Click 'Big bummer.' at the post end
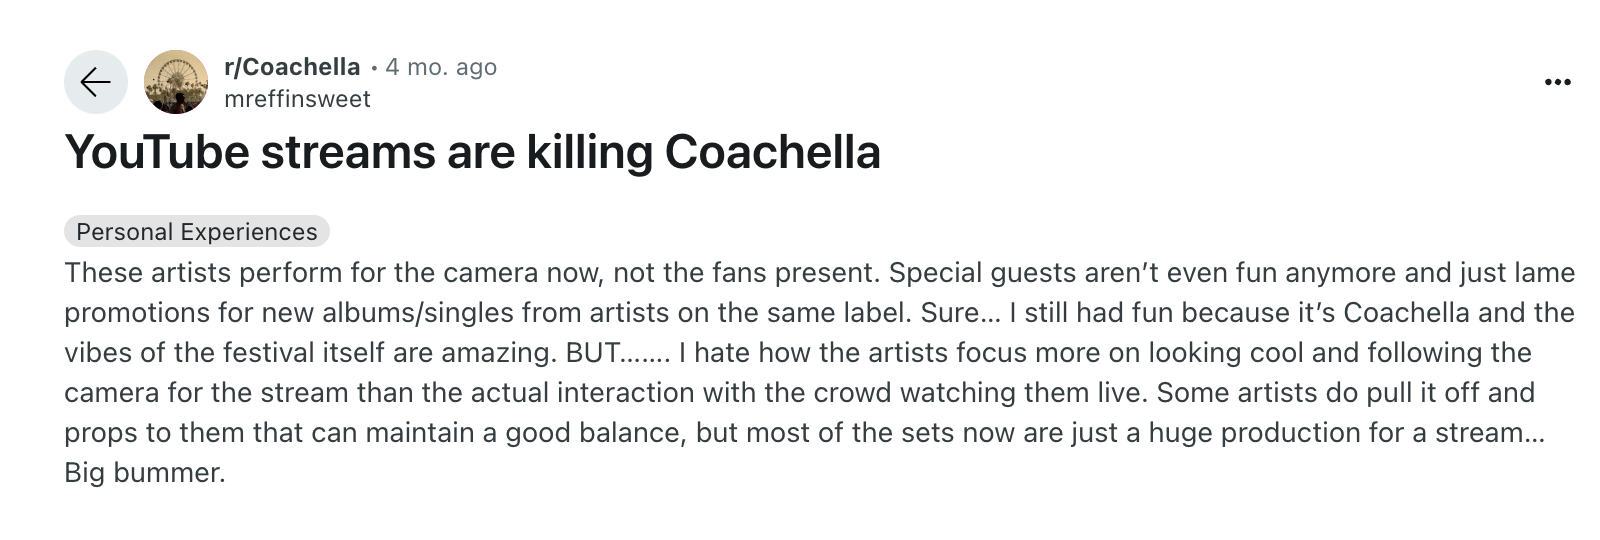Viewport: 1600px width, 540px height. [145, 473]
